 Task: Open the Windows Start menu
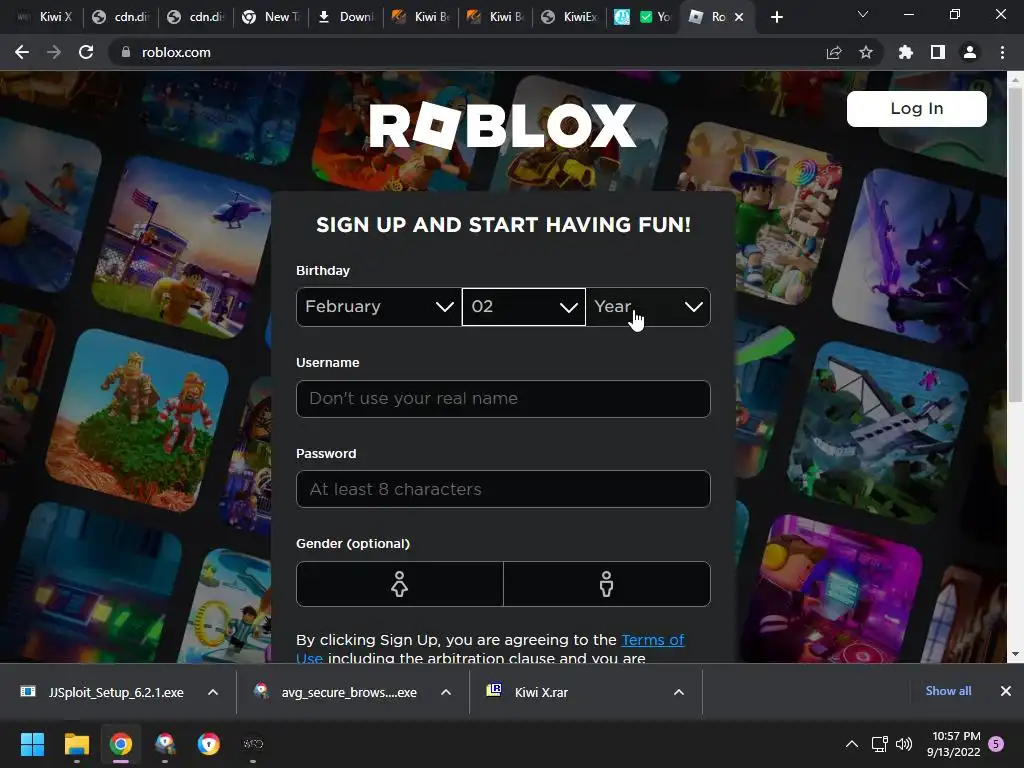(x=32, y=744)
